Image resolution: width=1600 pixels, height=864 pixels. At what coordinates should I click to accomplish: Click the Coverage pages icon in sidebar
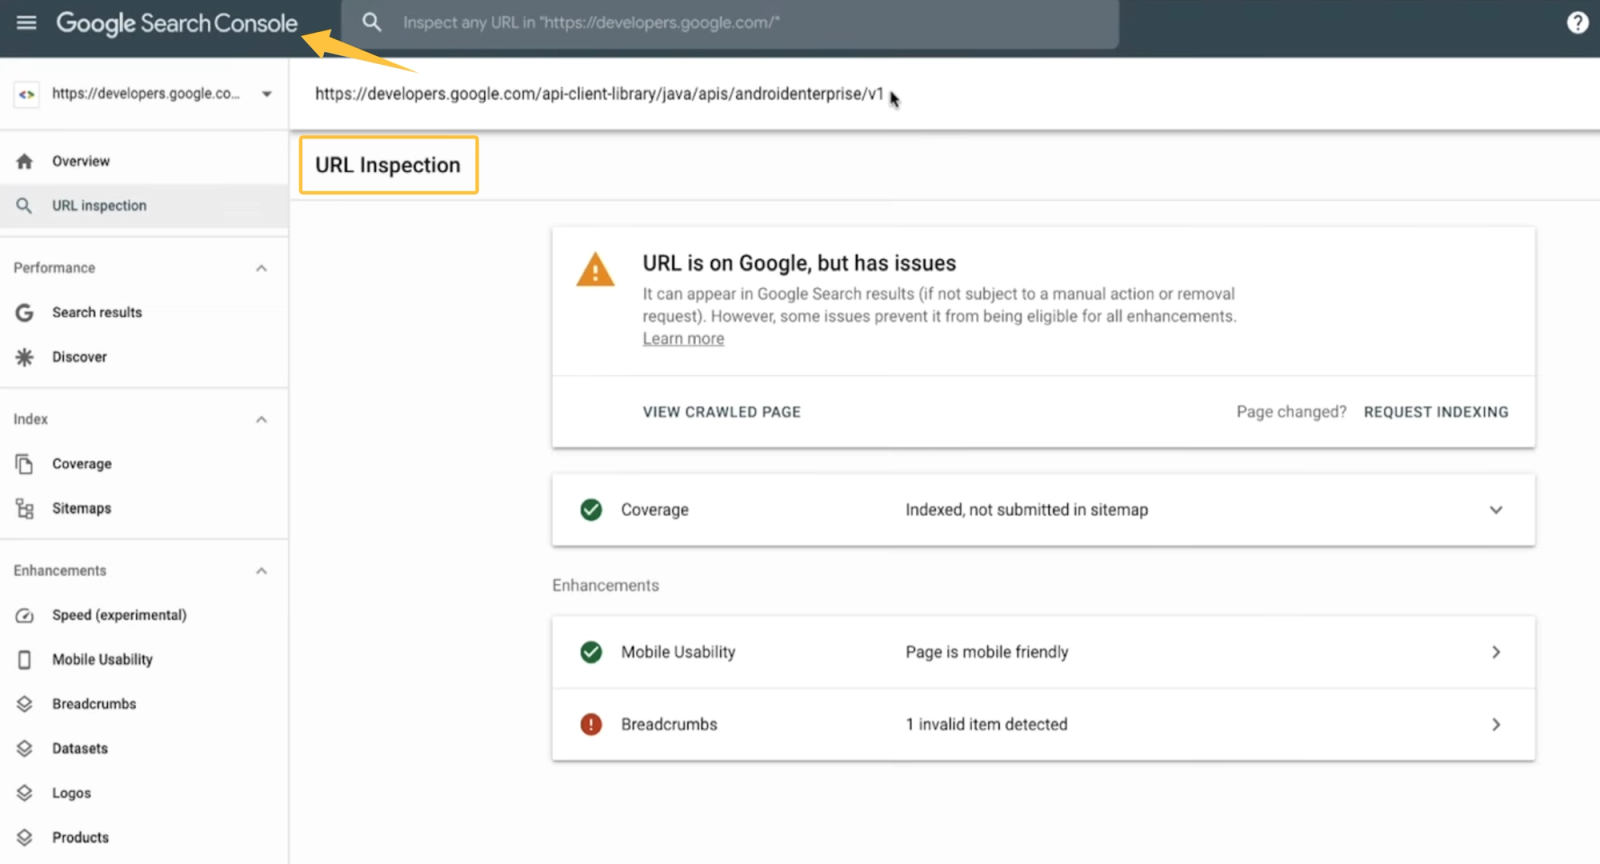pos(25,464)
